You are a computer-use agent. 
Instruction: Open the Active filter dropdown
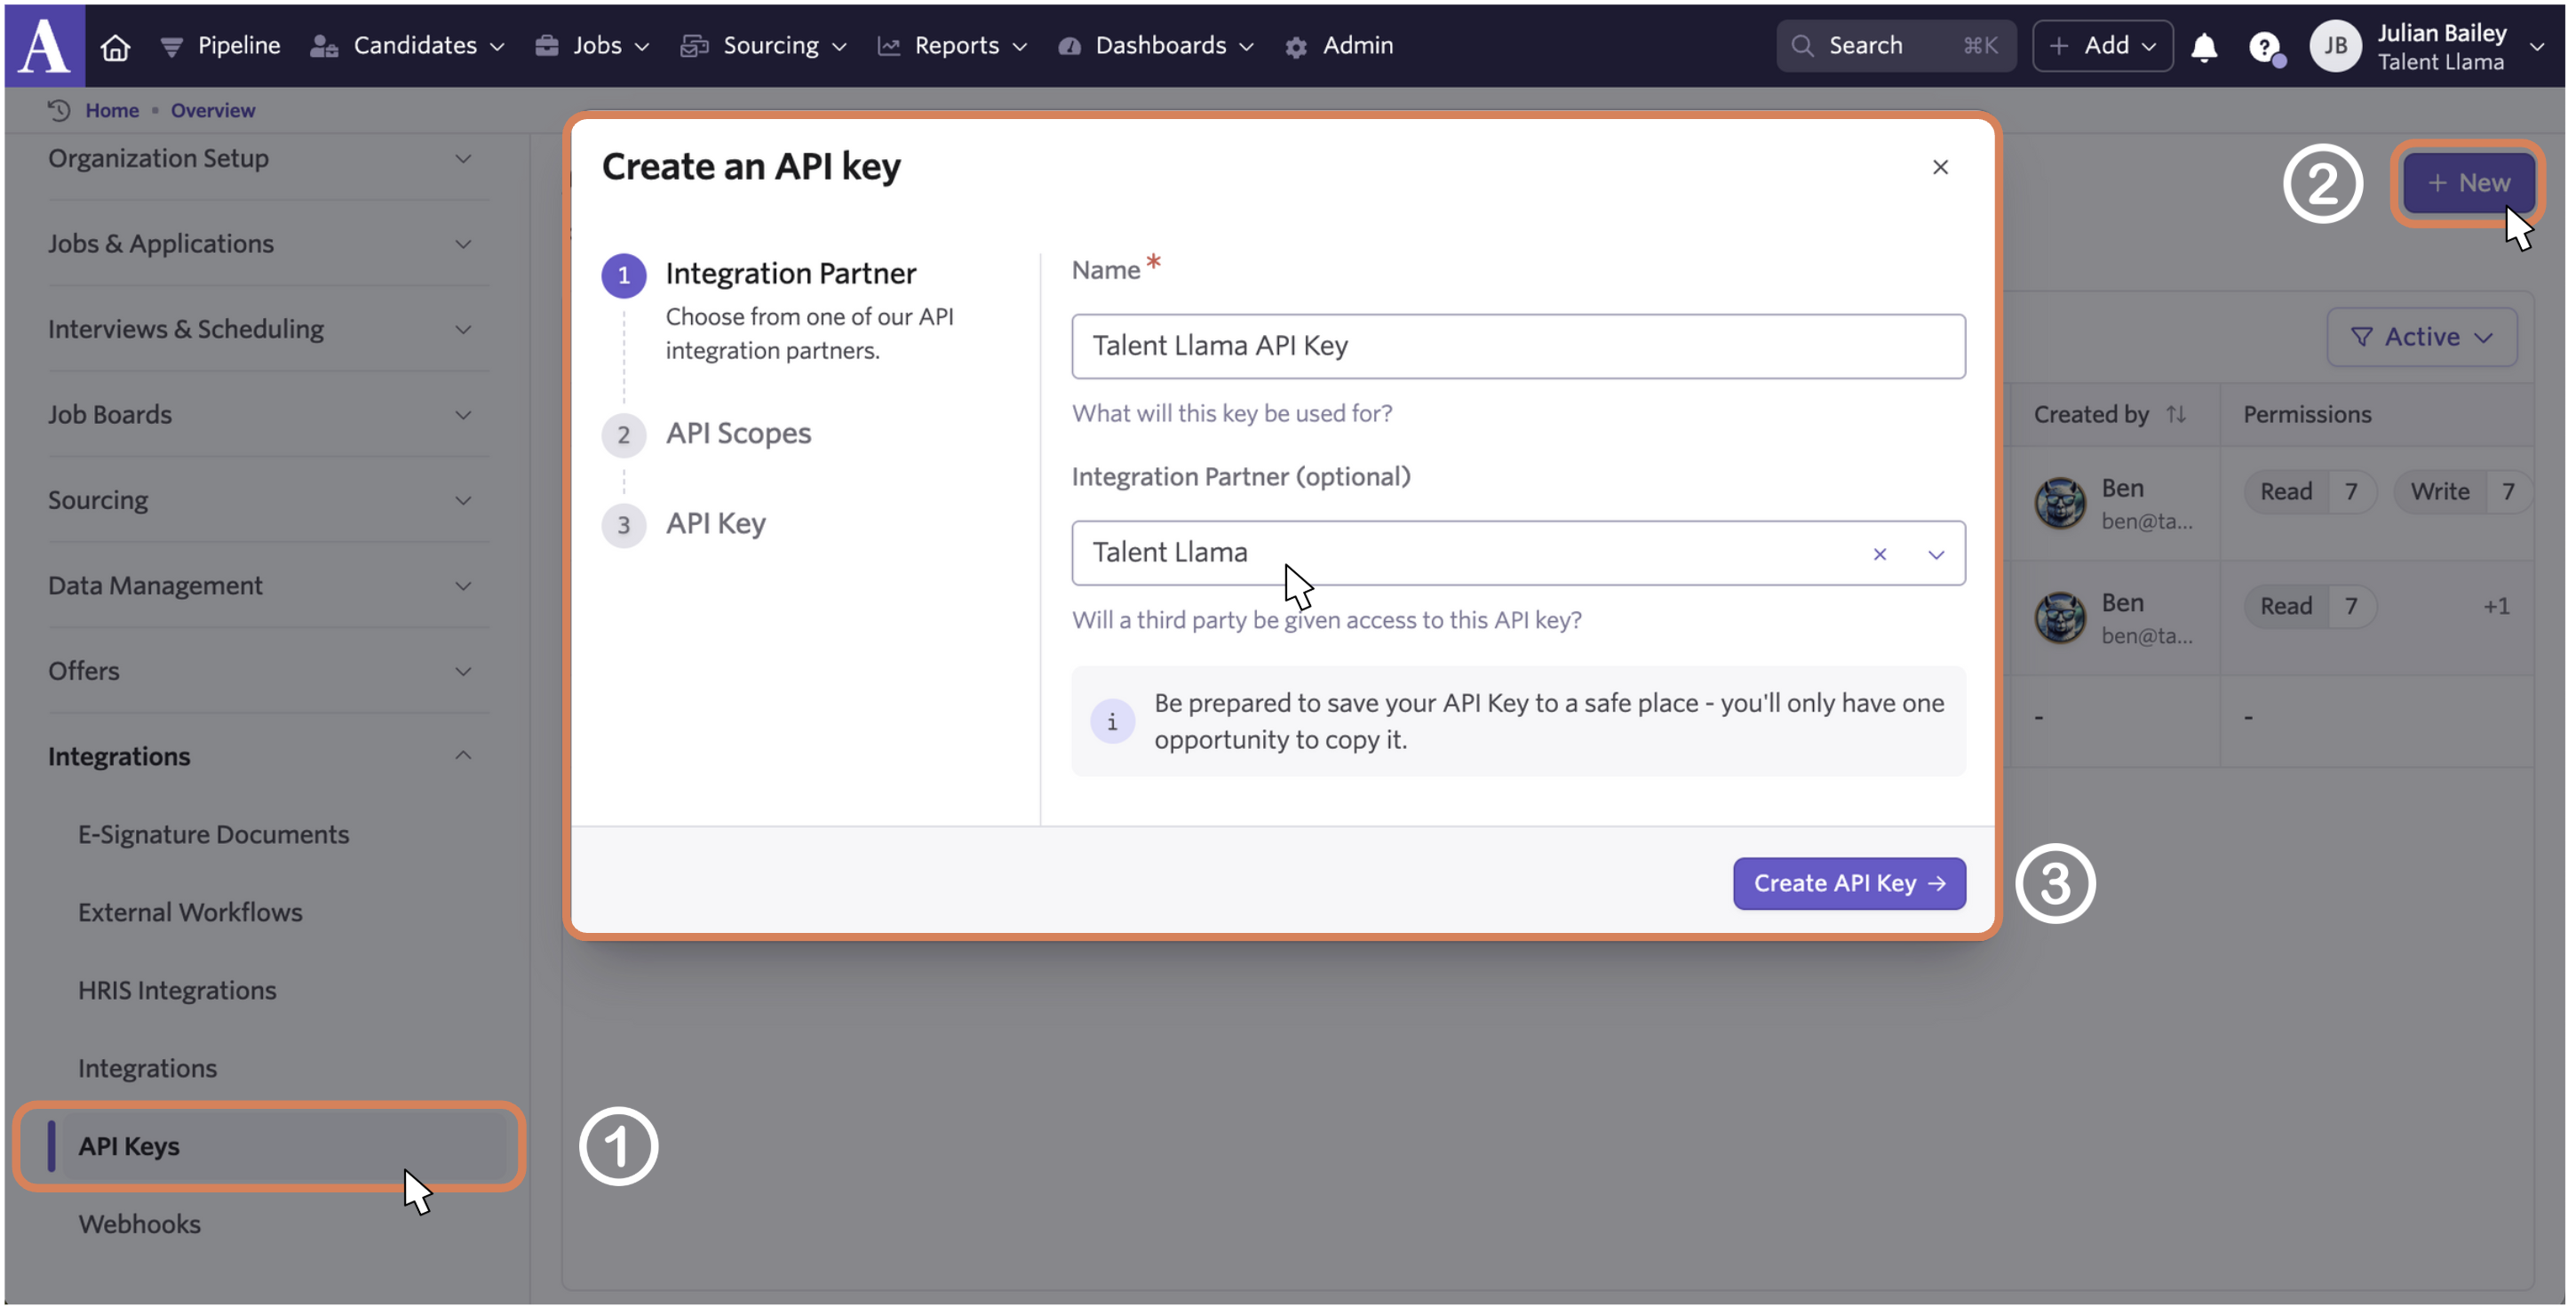[2421, 337]
